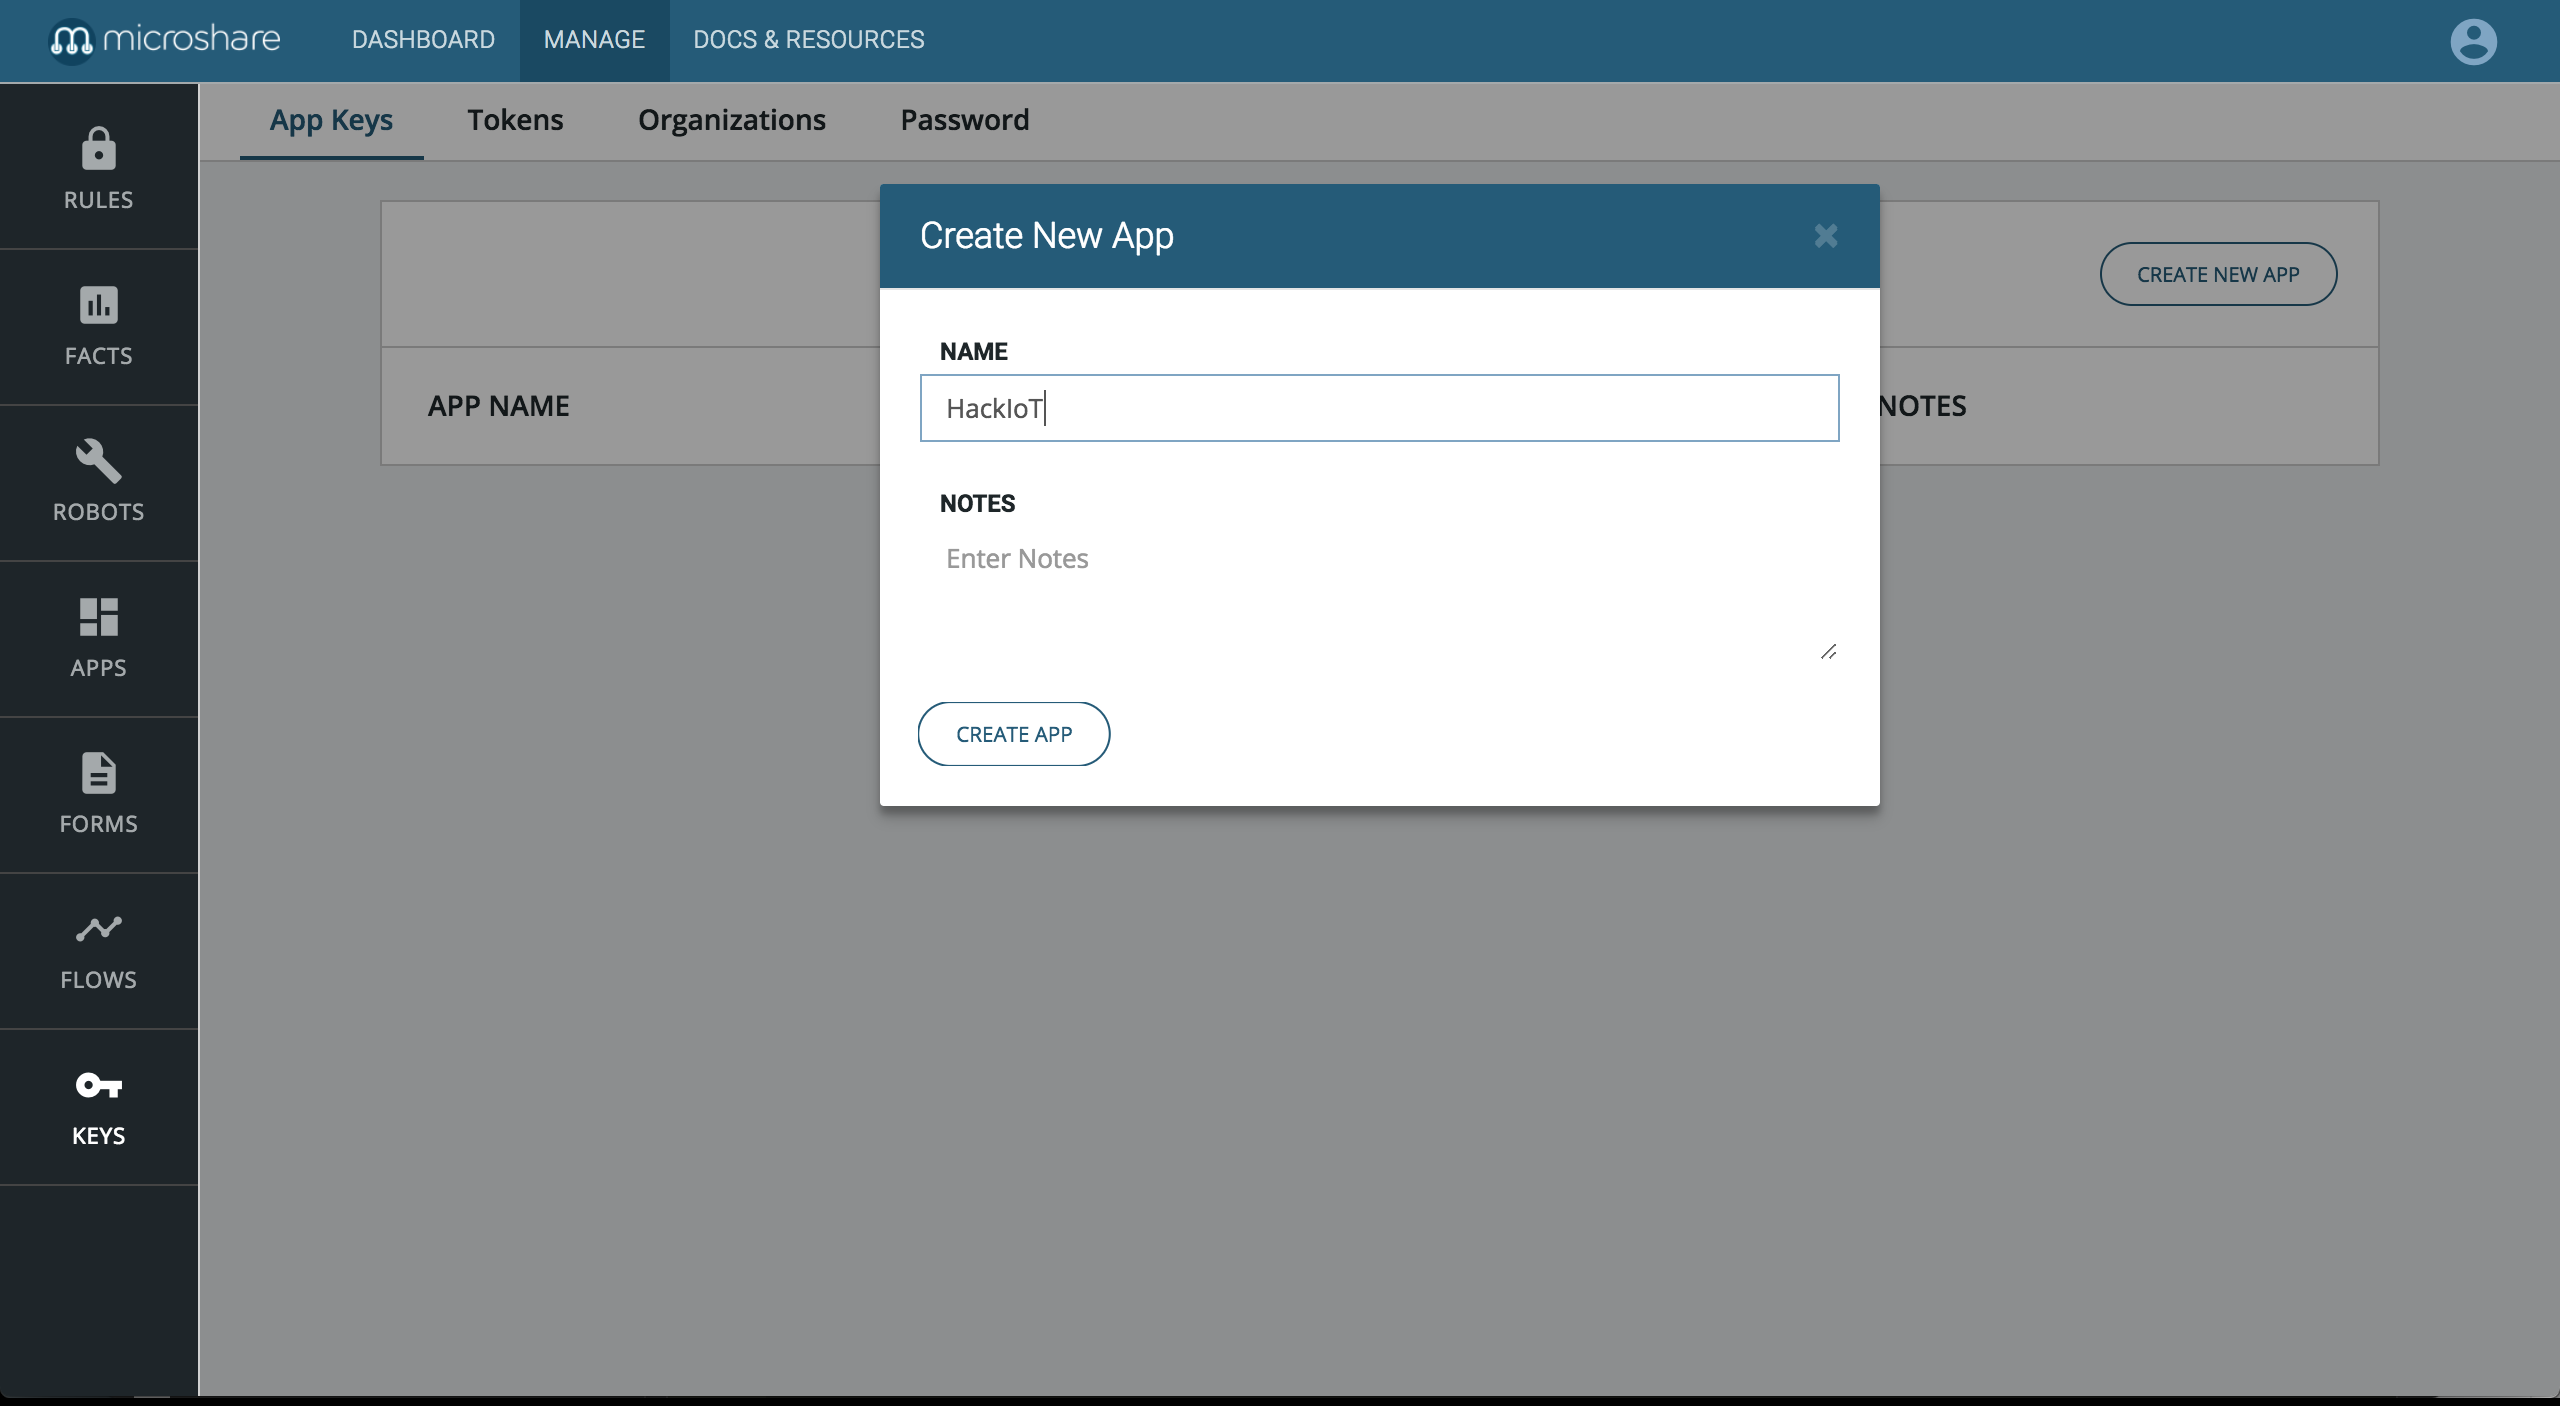
Task: Focus the Name input field containing HackIoT
Action: (1379, 408)
